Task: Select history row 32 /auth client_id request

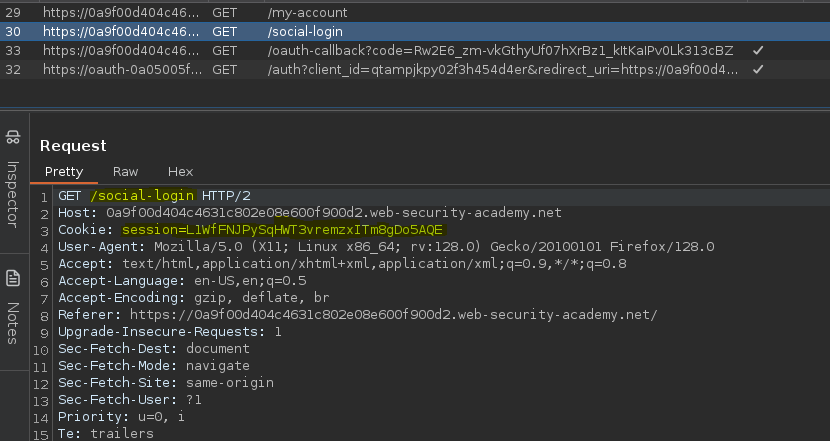Action: [x=415, y=69]
